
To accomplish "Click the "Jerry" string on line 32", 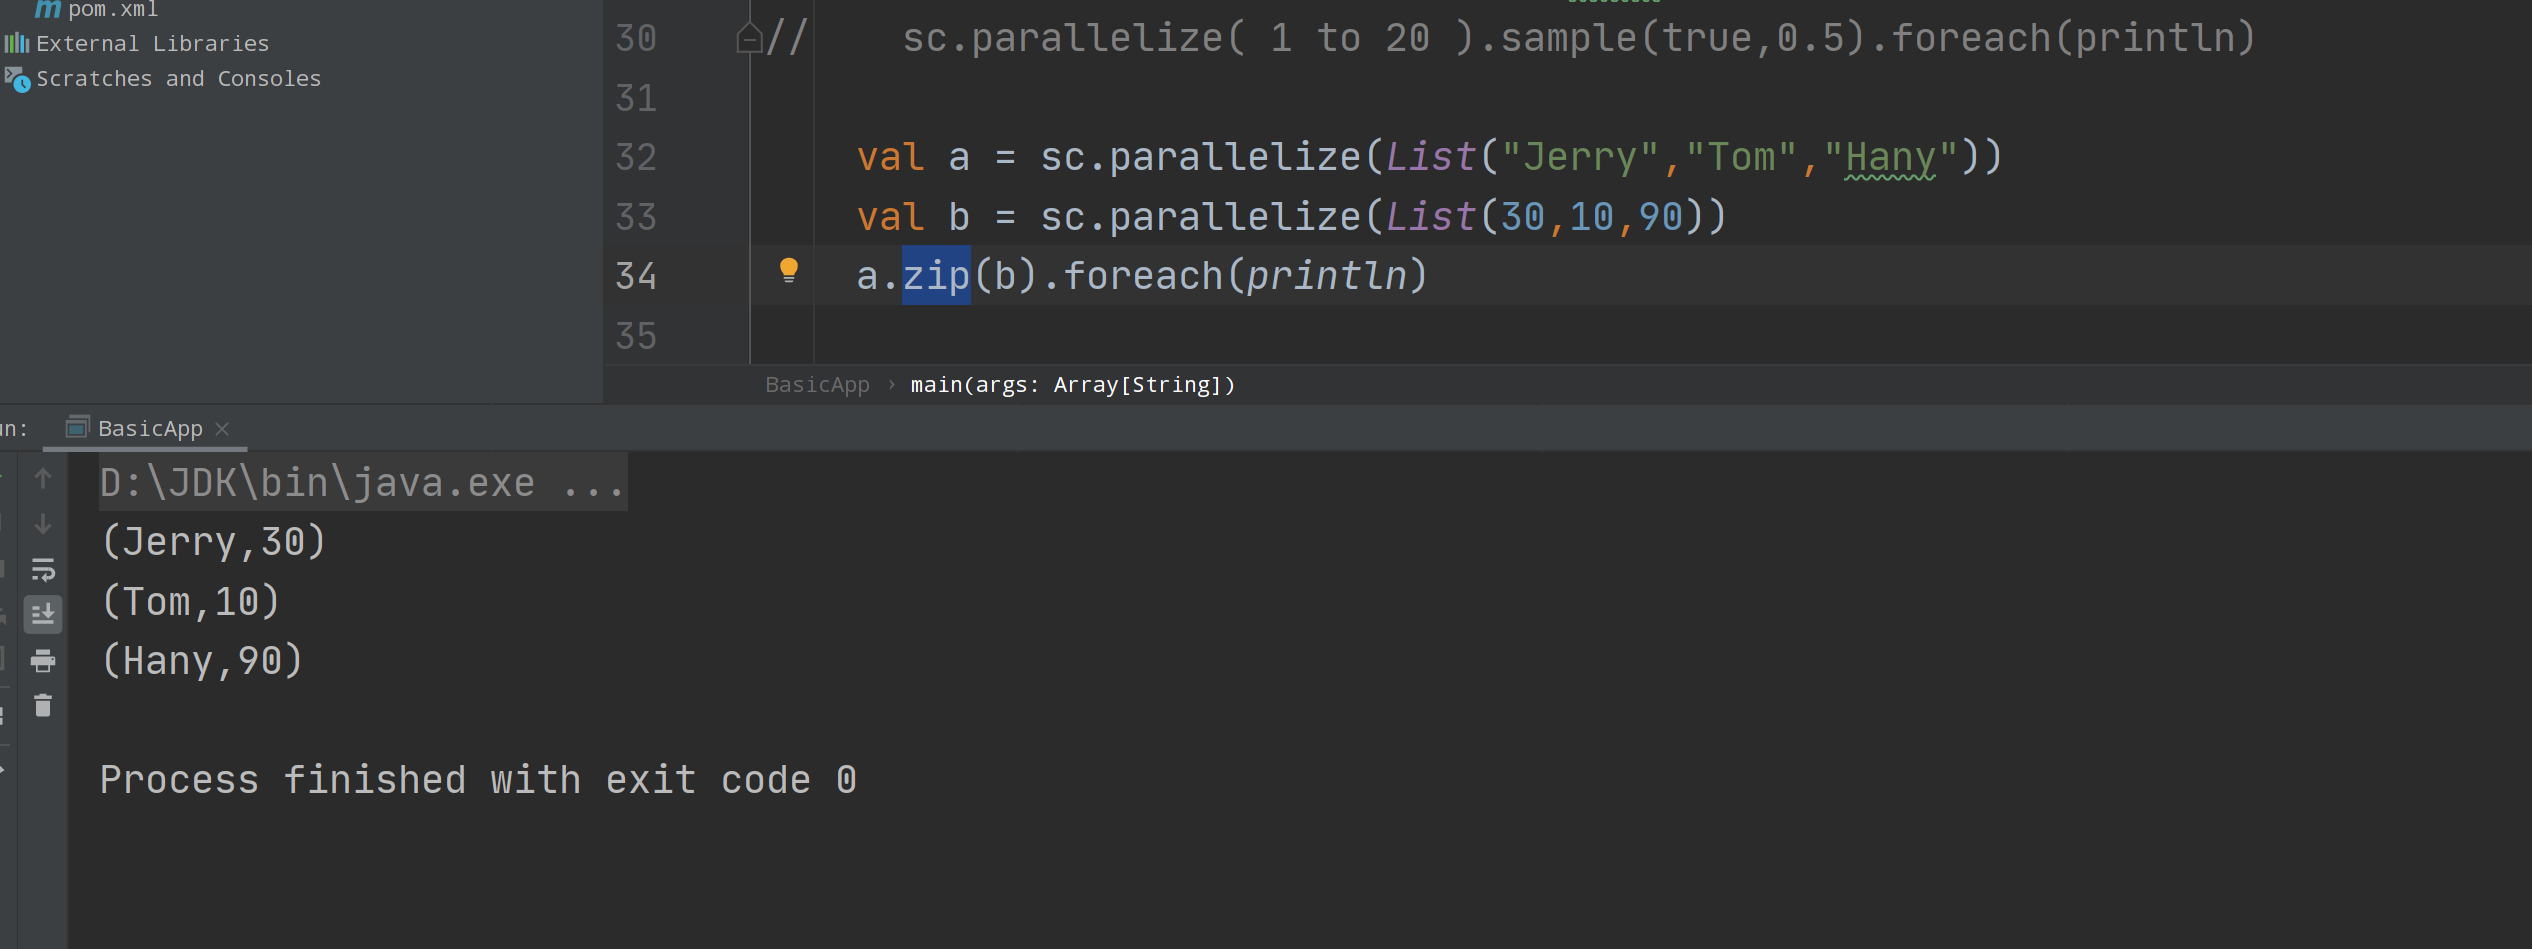I will point(1580,157).
